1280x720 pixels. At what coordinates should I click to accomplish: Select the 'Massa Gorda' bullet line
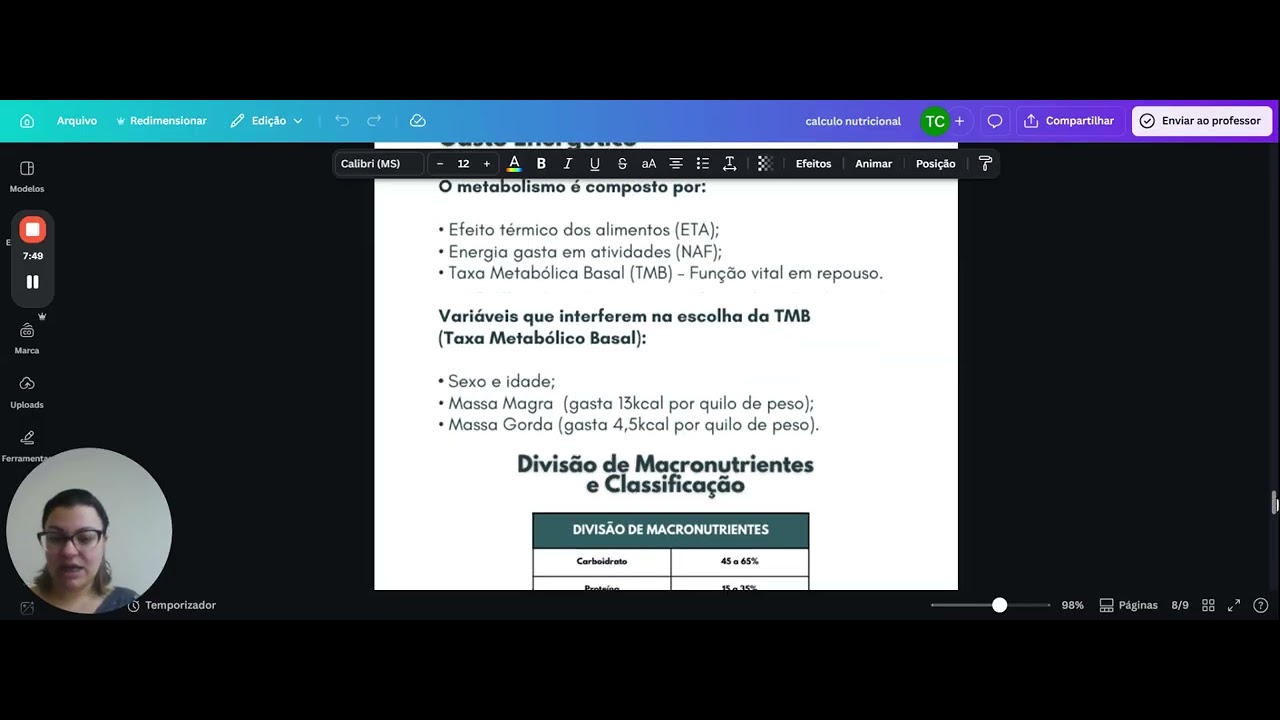click(x=628, y=425)
